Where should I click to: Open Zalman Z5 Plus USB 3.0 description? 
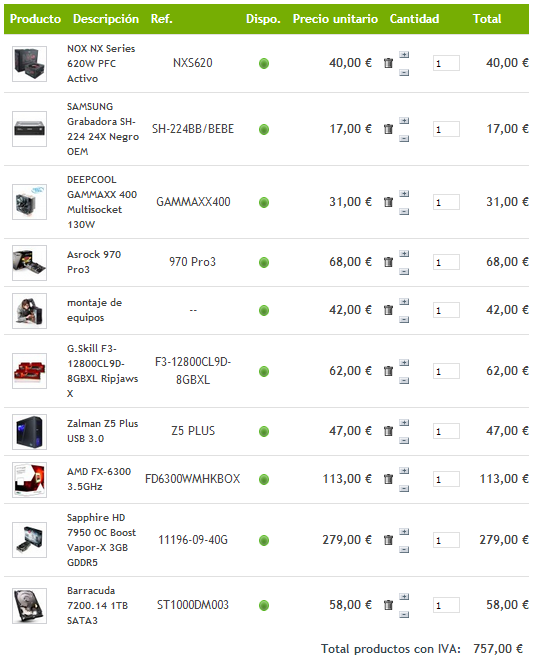click(103, 431)
